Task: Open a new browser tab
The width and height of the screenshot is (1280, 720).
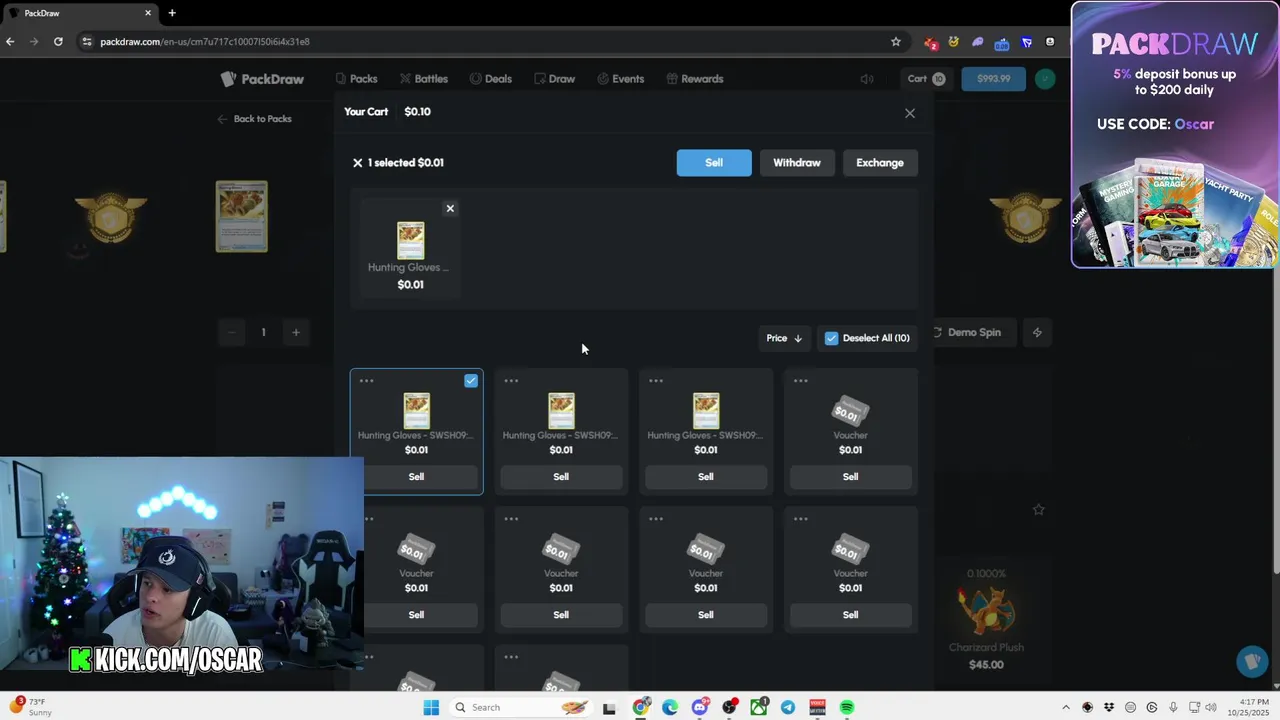Action: click(172, 13)
